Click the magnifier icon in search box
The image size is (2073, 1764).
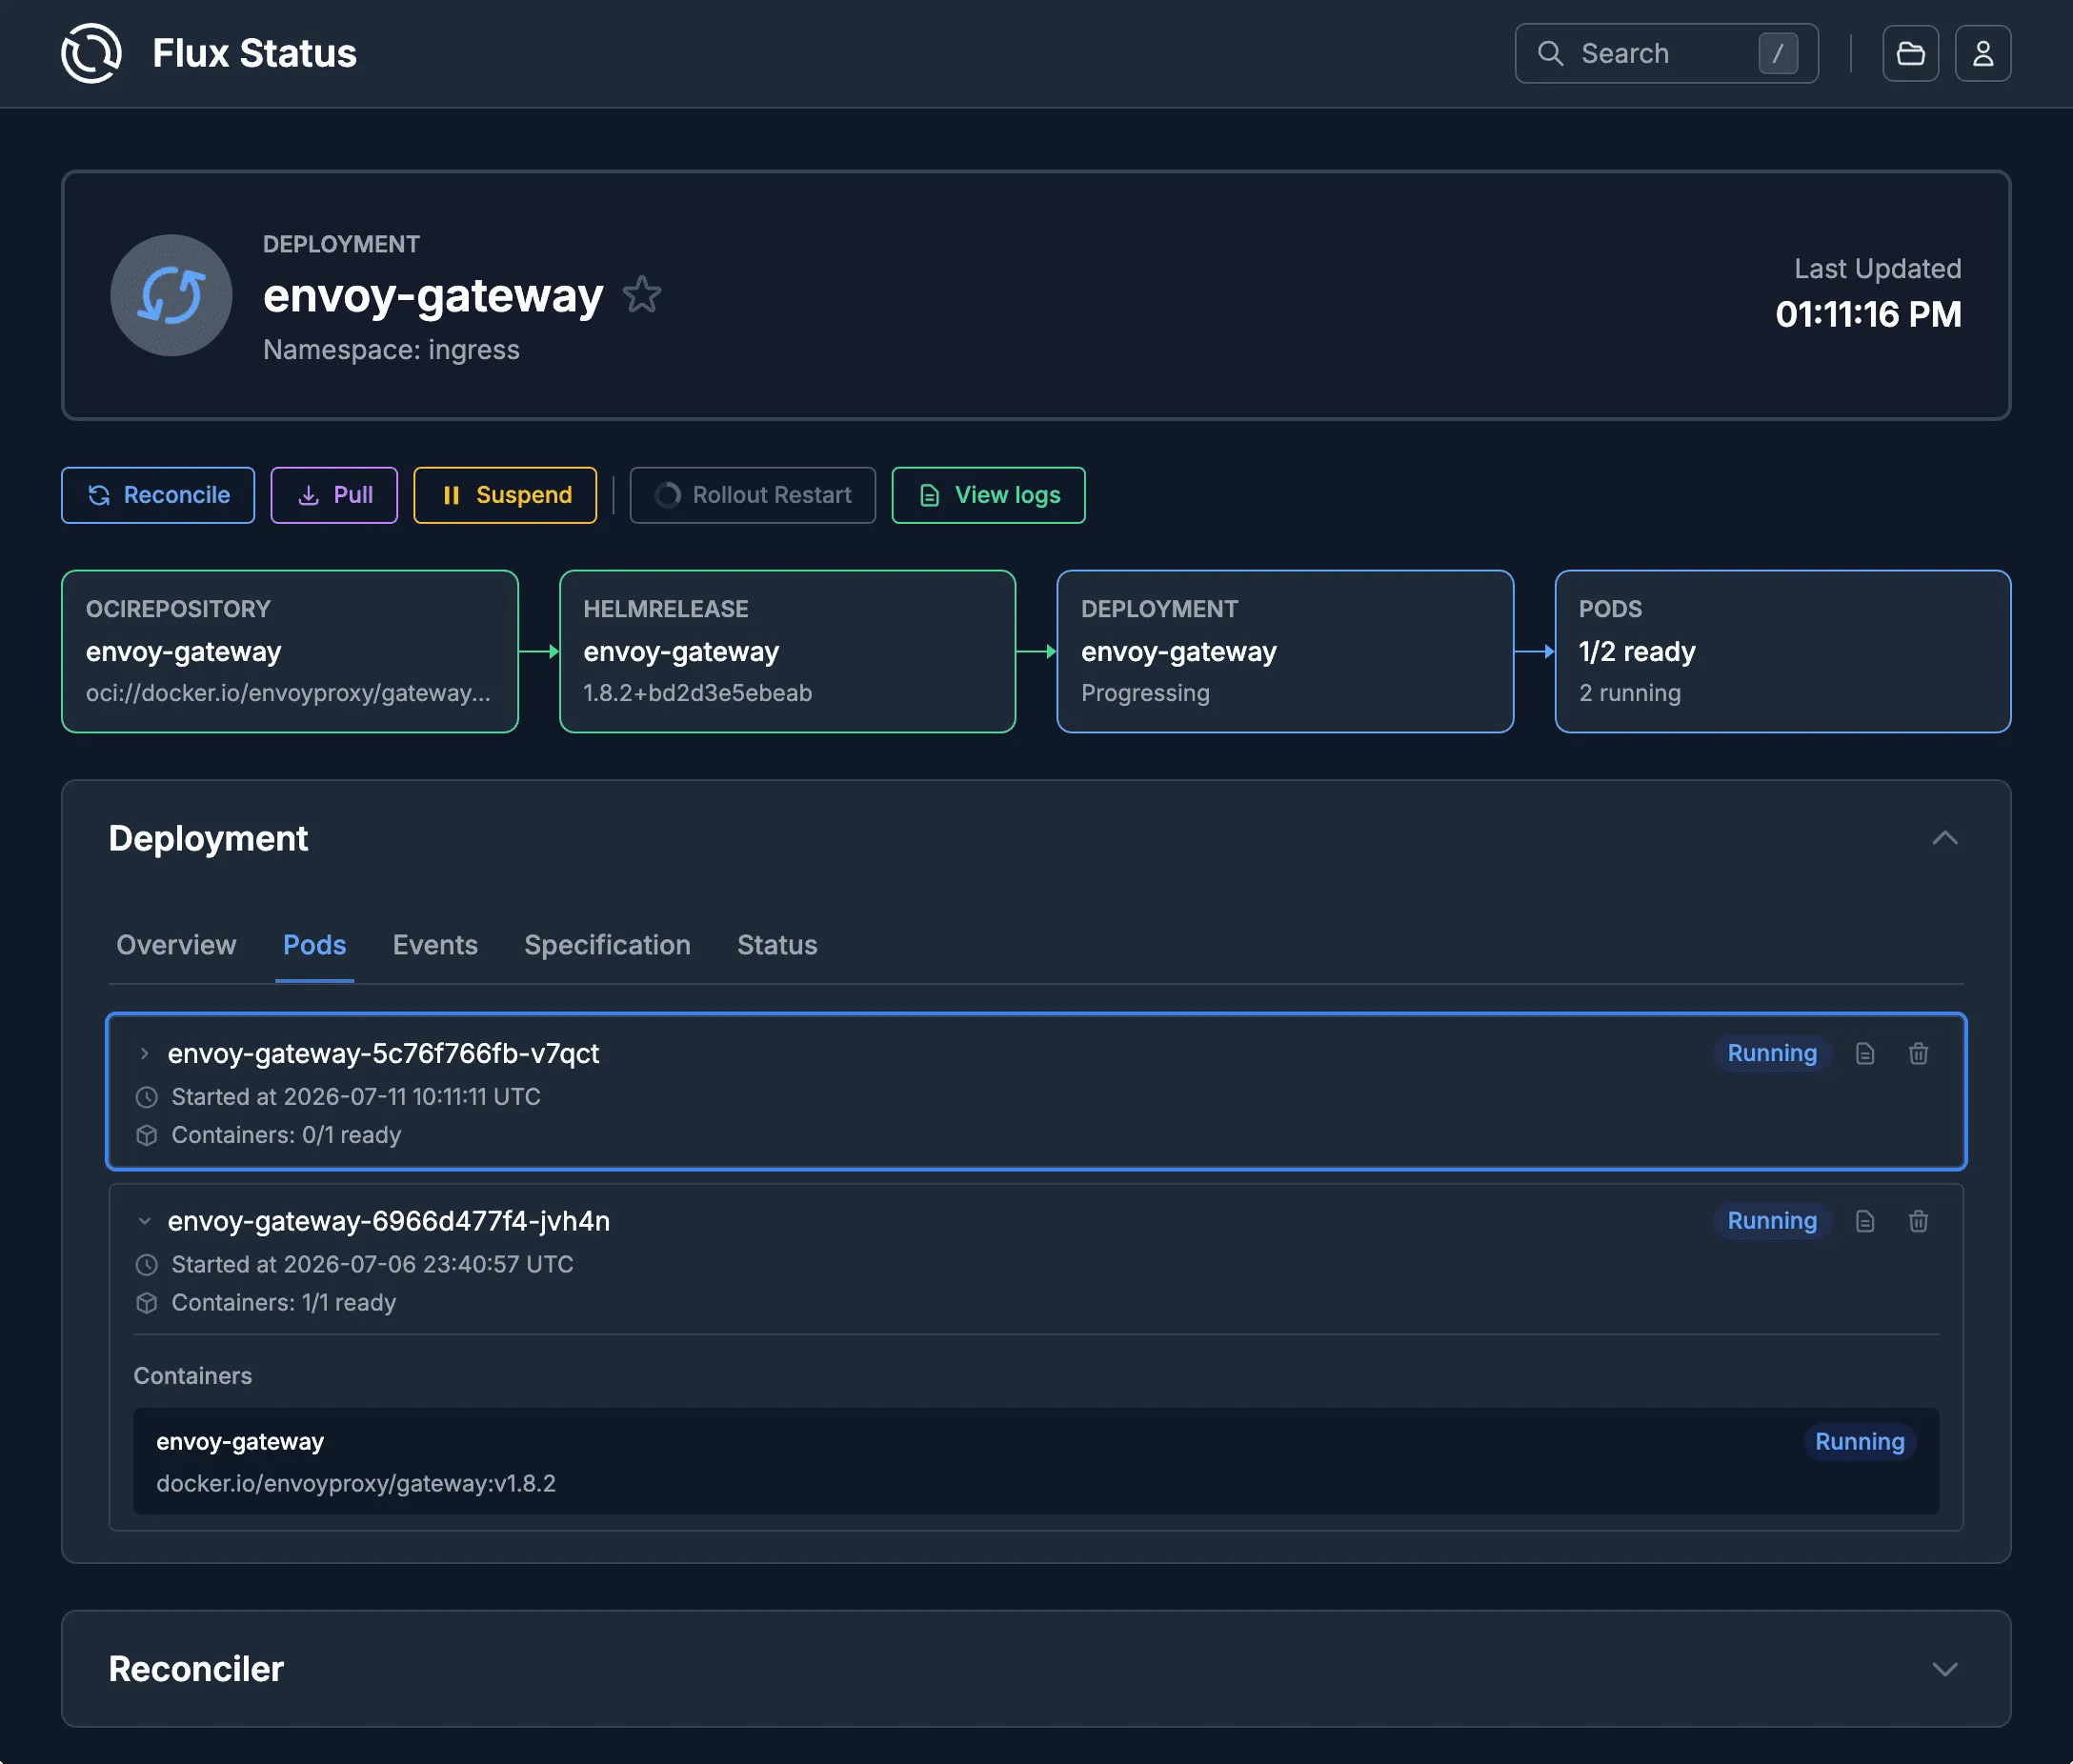1550,53
